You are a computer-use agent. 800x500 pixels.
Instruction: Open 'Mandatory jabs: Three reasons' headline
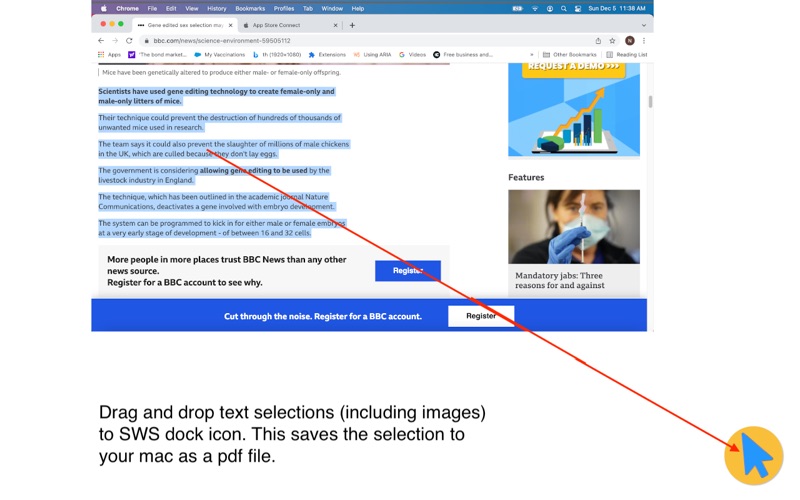[x=560, y=280]
